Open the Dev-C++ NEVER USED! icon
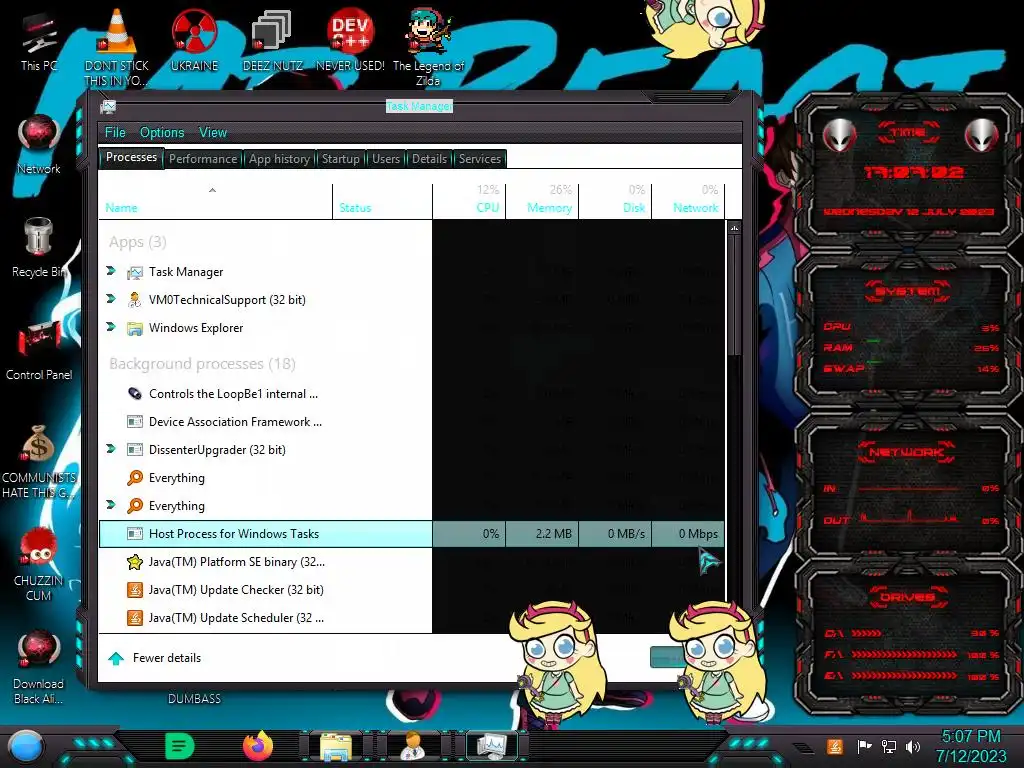 click(350, 40)
